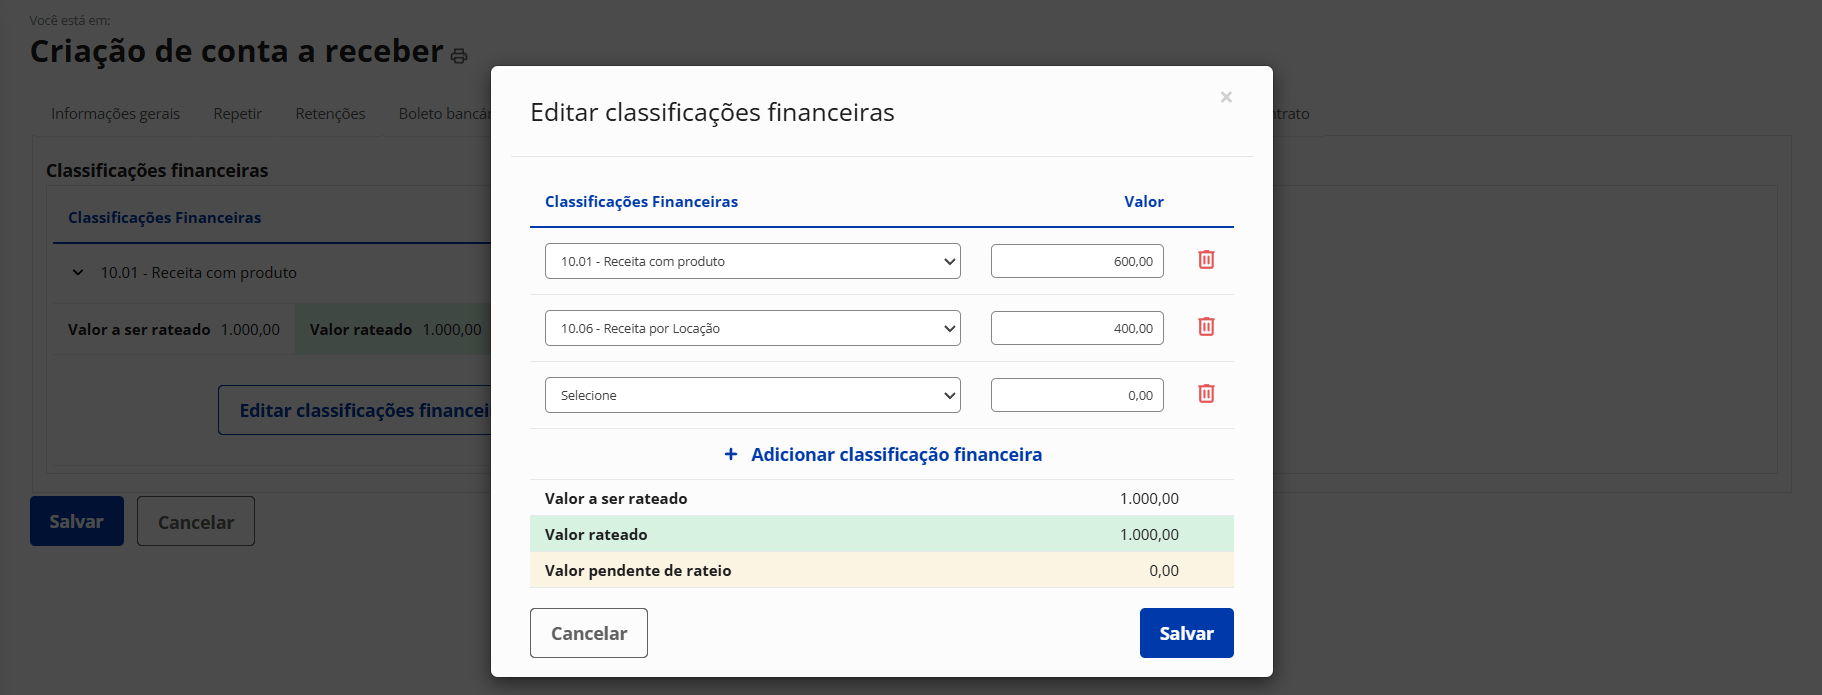Delete the Receita com produto classification row
Screen dimensions: 1822x695
point(1206,260)
